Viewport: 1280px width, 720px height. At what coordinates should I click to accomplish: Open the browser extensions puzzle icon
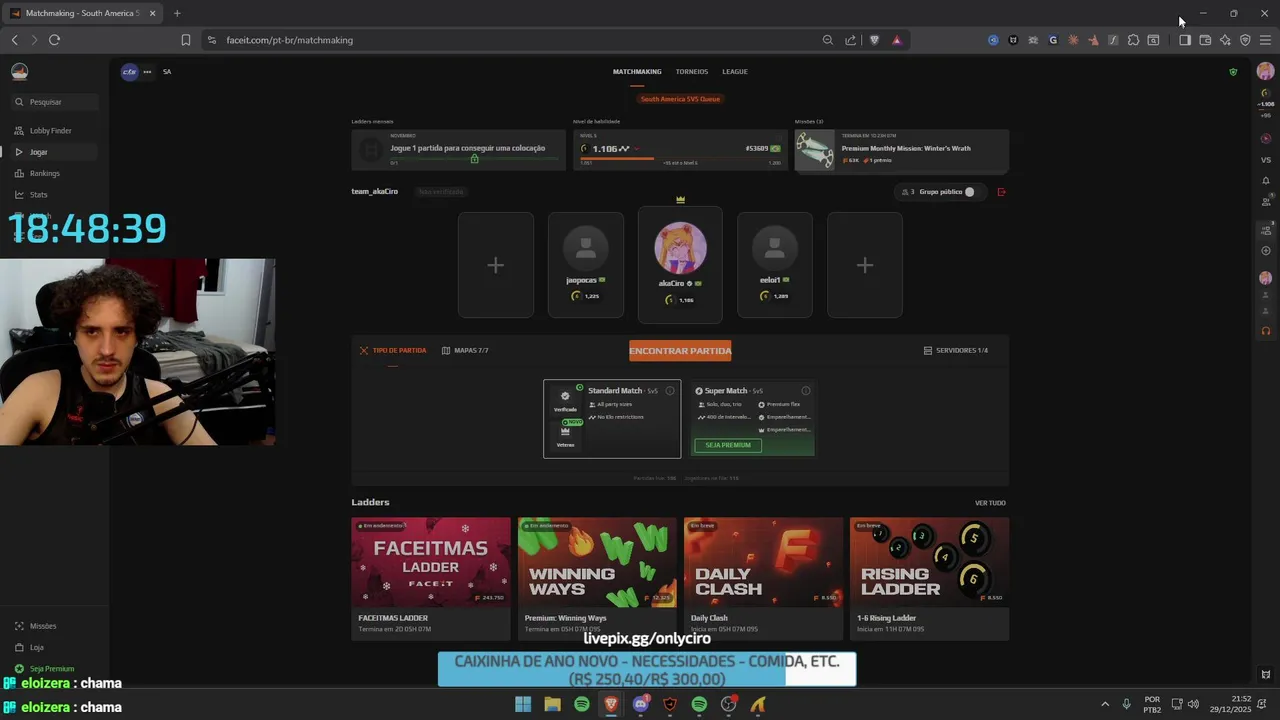[1133, 40]
